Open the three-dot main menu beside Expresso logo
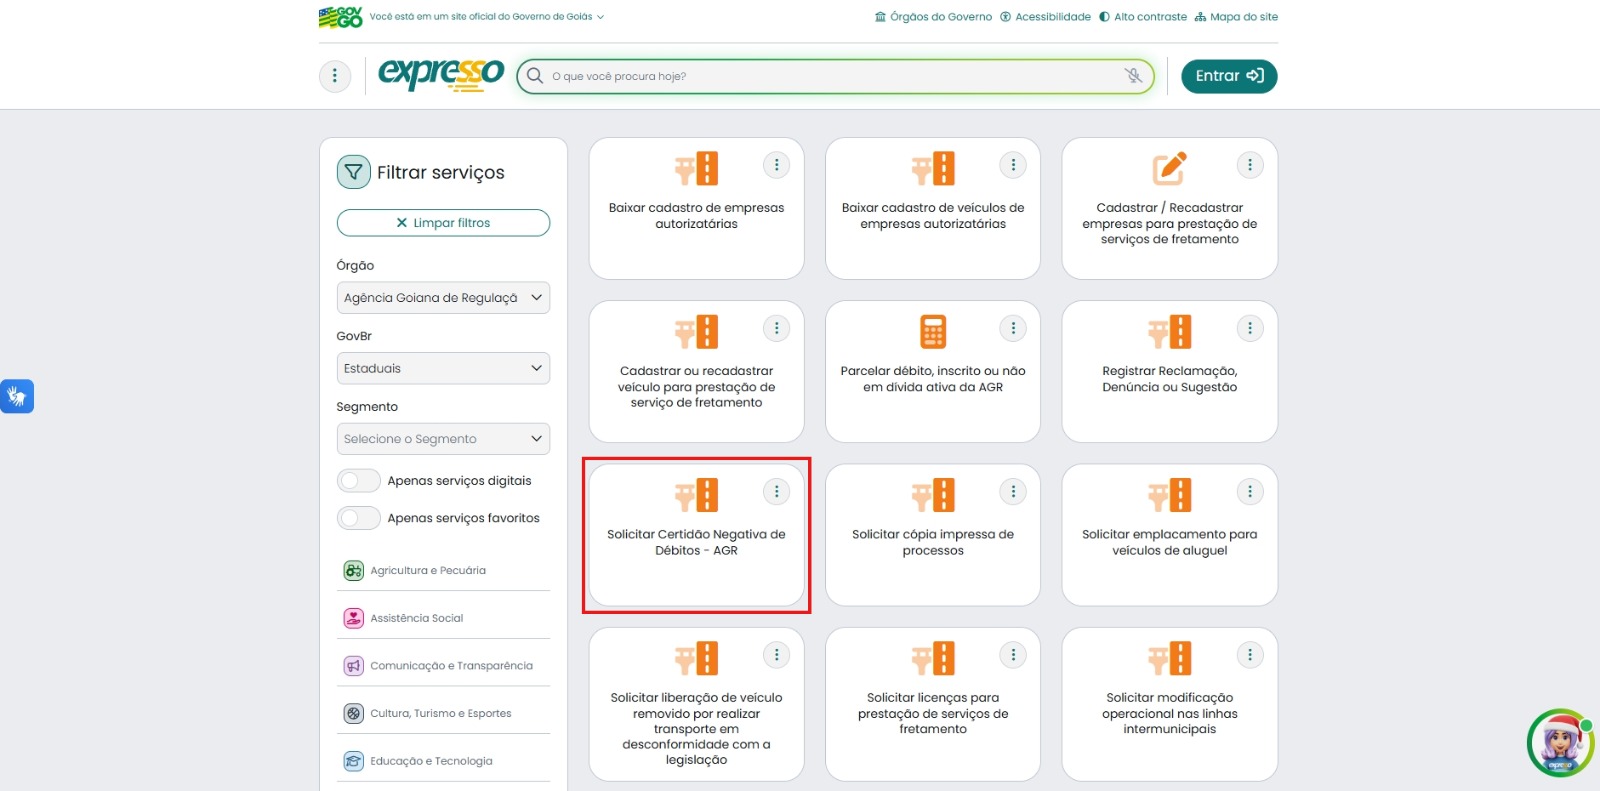Image resolution: width=1600 pixels, height=791 pixels. 334,76
